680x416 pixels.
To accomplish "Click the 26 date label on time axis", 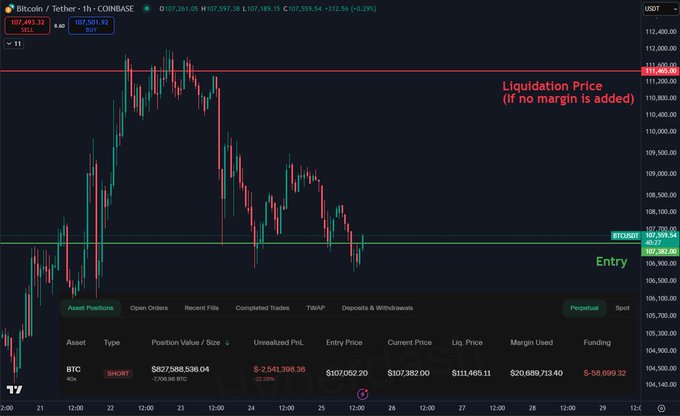I will coord(392,408).
